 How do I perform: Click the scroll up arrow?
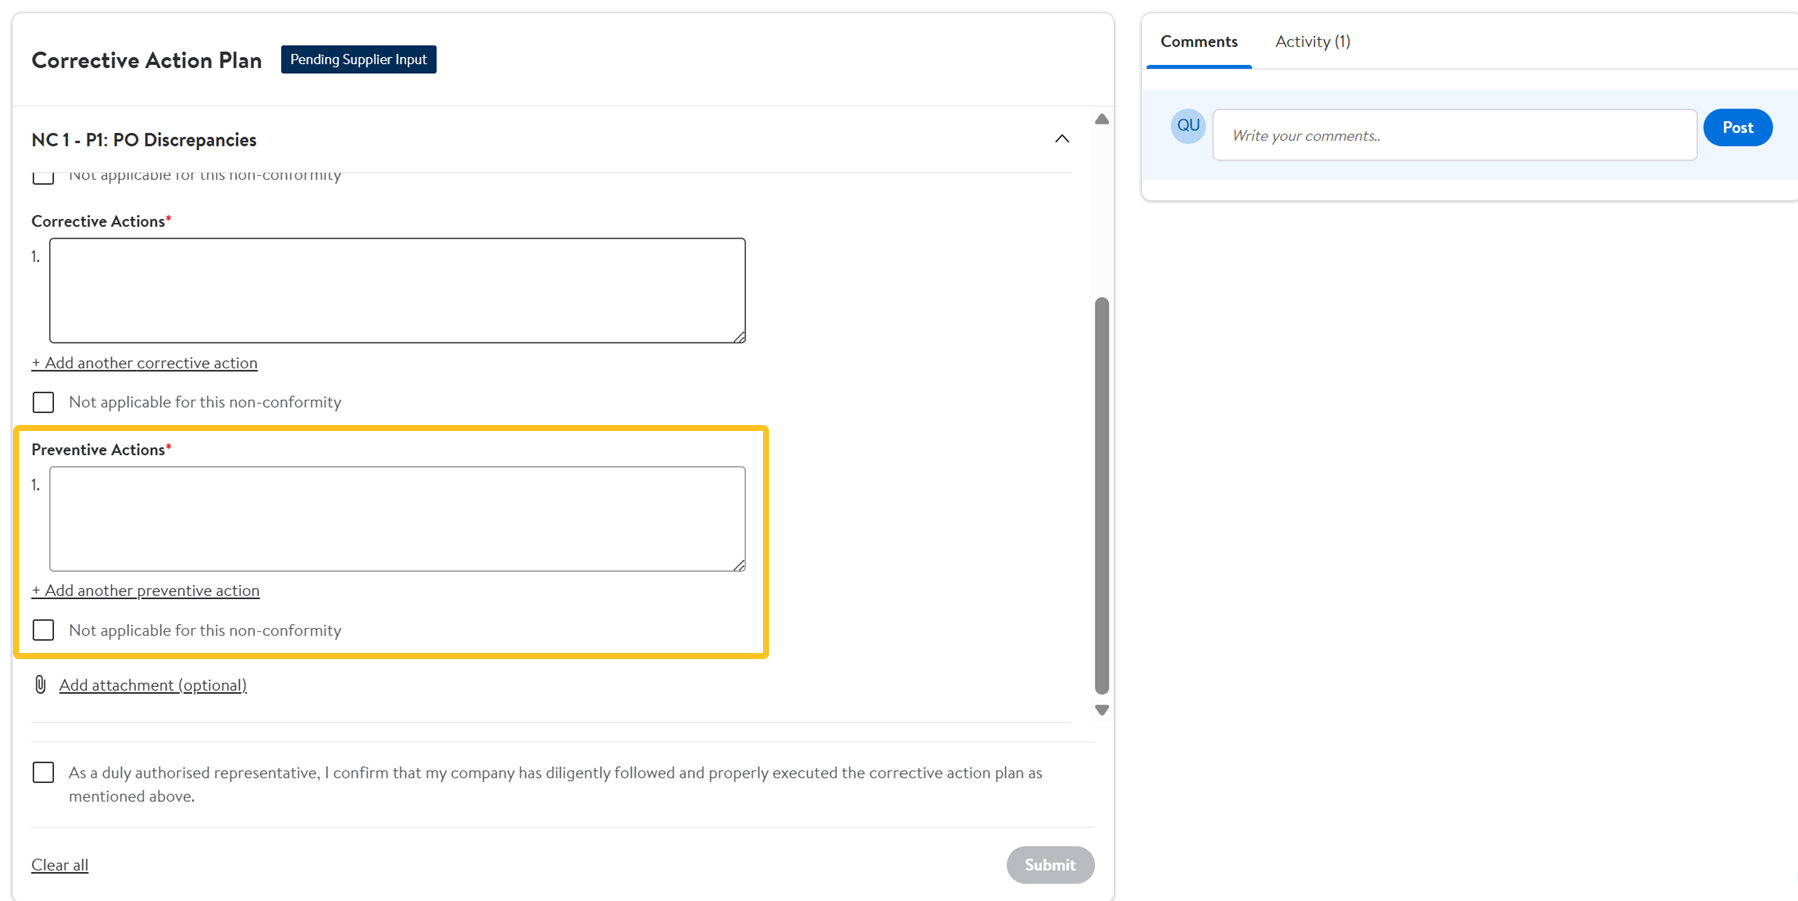pyautogui.click(x=1101, y=119)
